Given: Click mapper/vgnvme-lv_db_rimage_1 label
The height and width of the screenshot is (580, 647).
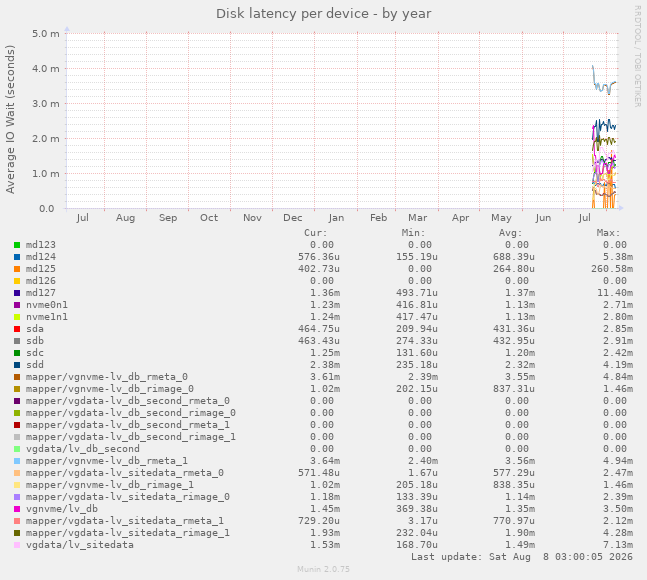Looking at the screenshot, I should (x=110, y=484).
